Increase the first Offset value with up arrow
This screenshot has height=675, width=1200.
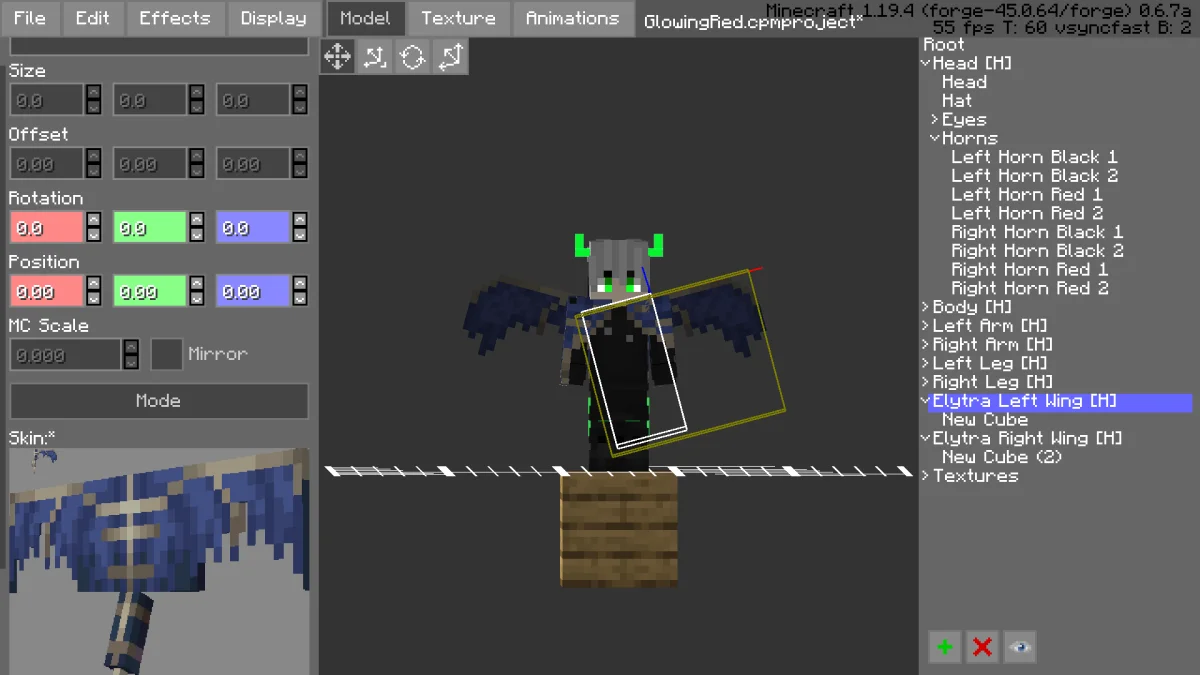coord(94,156)
